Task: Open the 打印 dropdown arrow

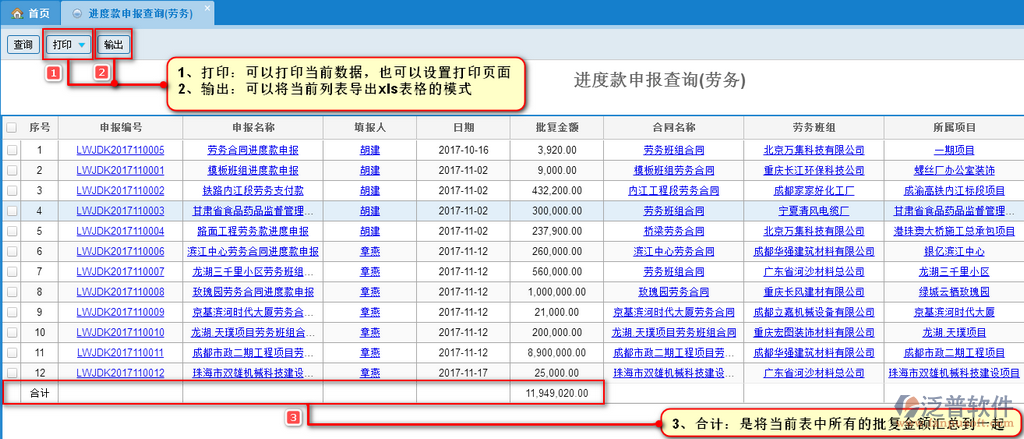Action: (81, 45)
